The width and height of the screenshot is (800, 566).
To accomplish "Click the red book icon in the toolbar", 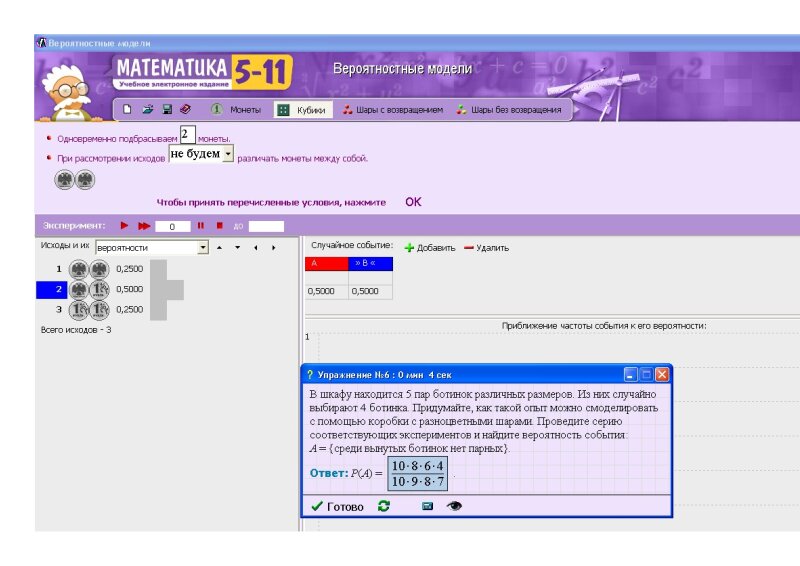I will [x=185, y=110].
